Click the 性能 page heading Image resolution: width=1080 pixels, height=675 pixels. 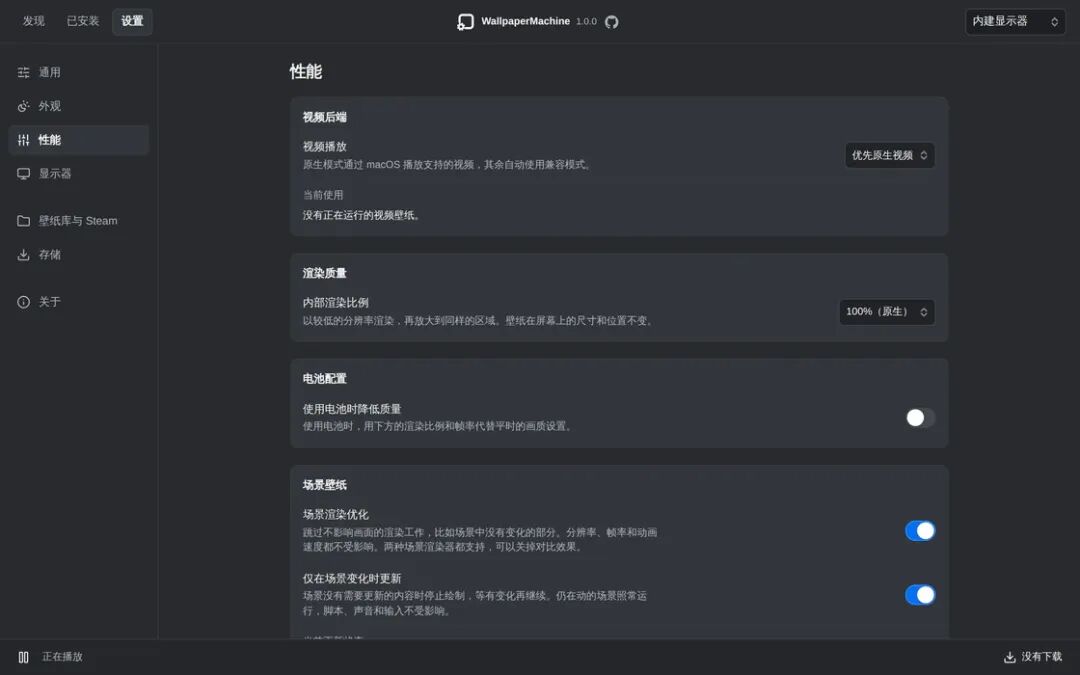click(x=306, y=72)
